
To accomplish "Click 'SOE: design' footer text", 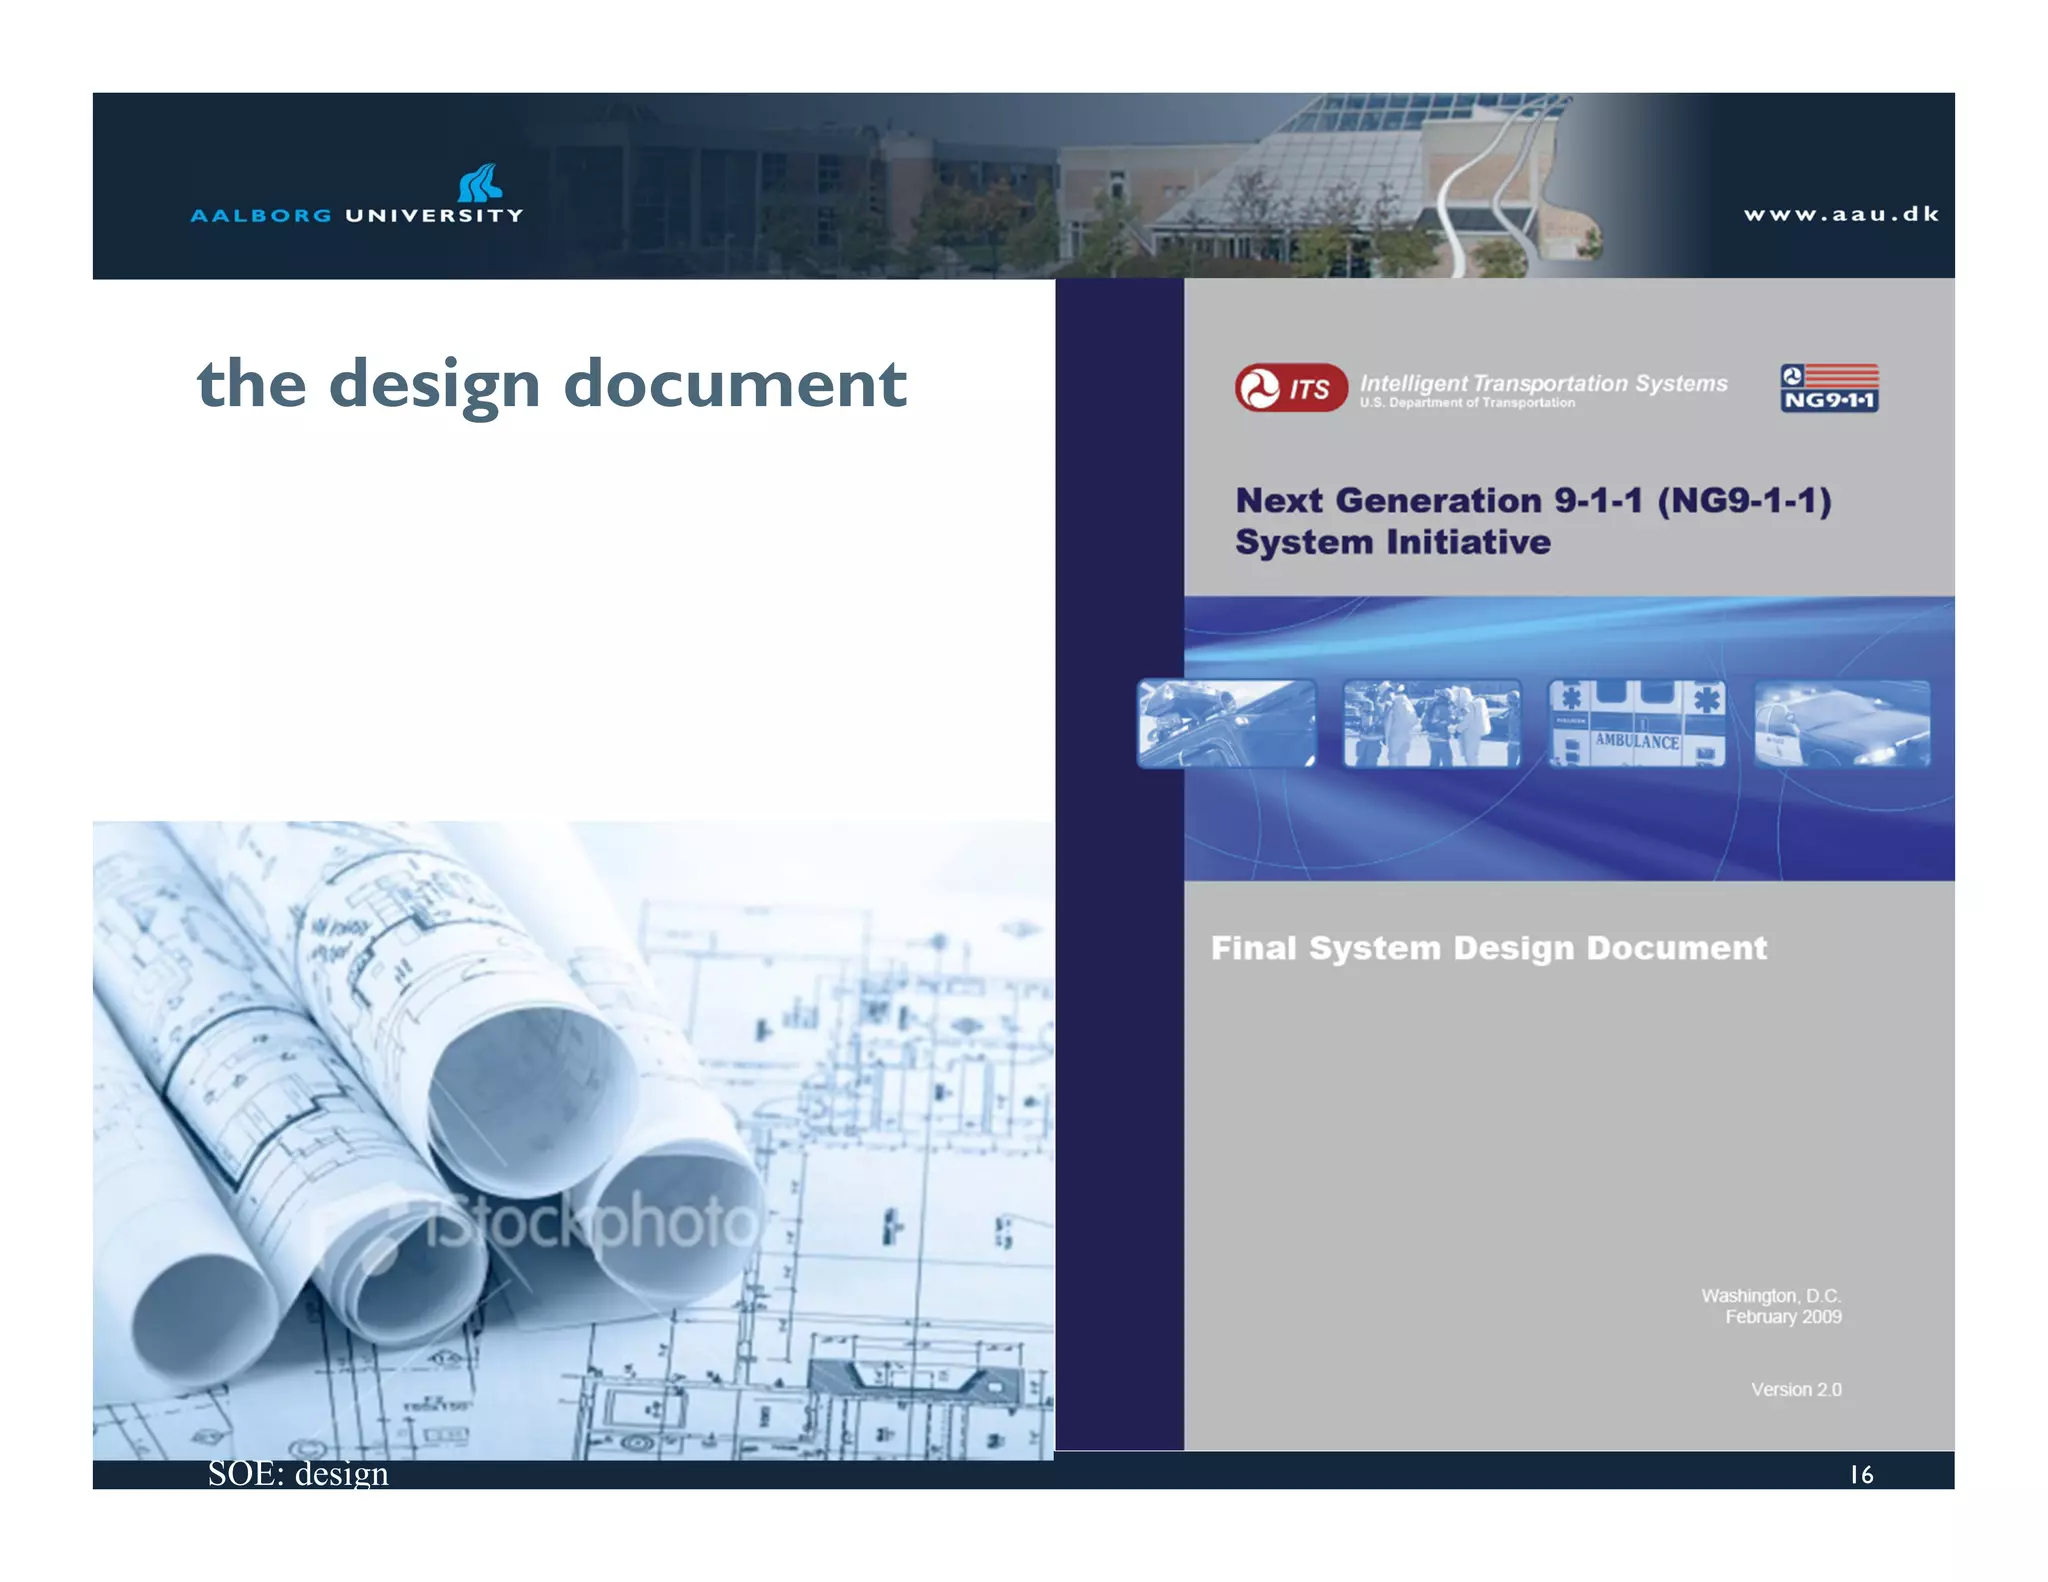I will pyautogui.click(x=298, y=1474).
